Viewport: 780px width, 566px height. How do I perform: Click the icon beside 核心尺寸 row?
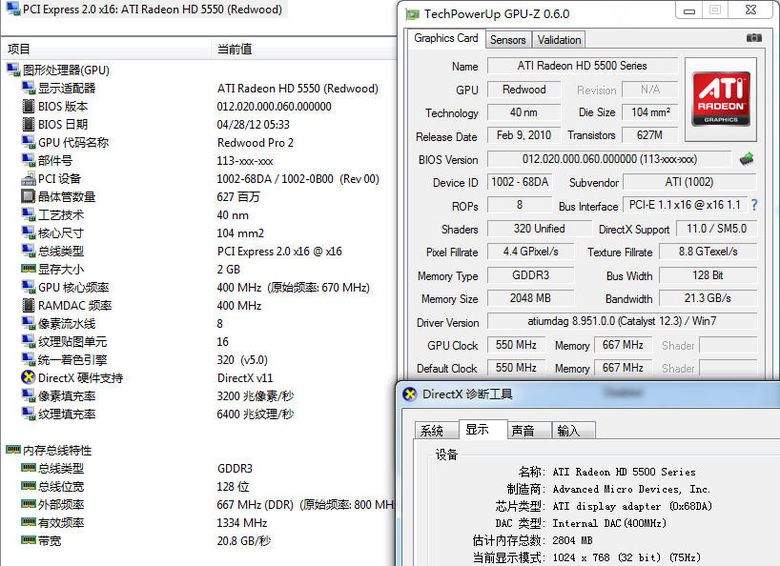(x=28, y=233)
